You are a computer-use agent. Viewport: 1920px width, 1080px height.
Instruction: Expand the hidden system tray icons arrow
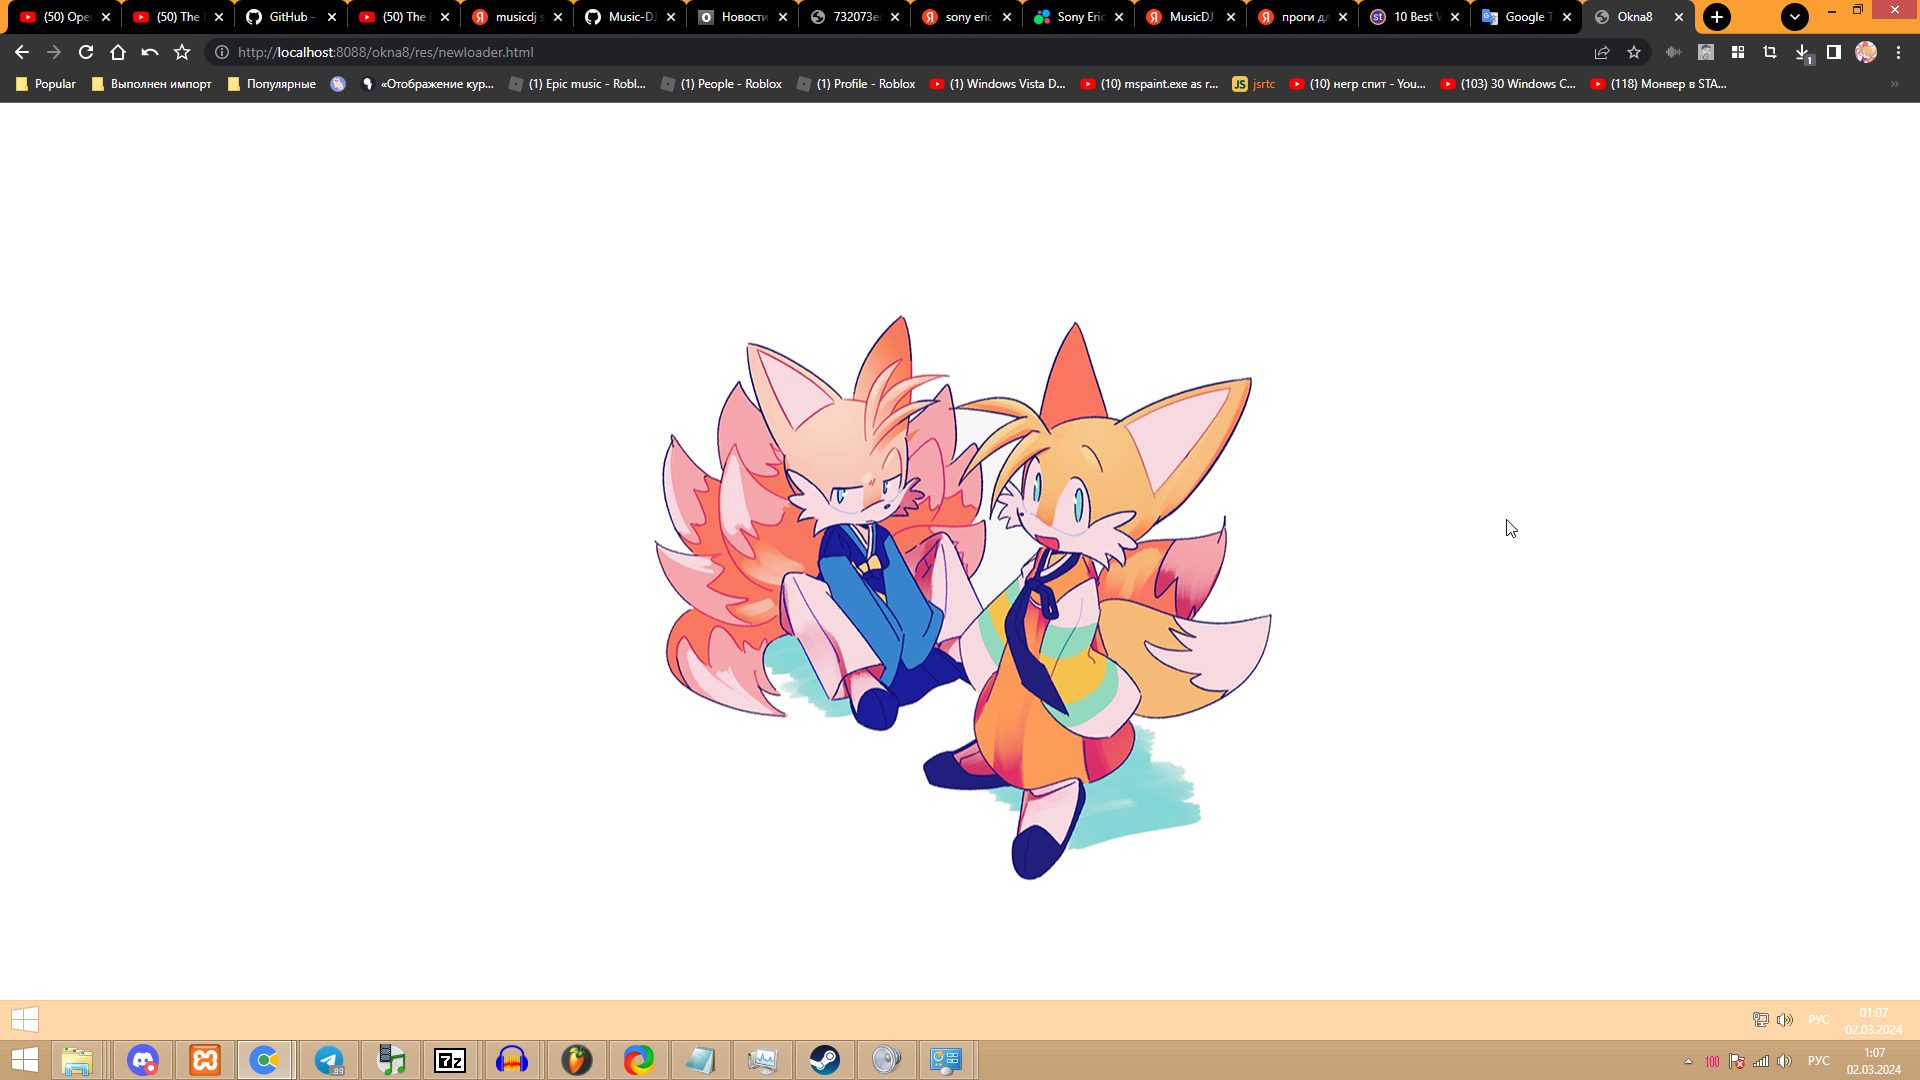click(x=1688, y=1061)
